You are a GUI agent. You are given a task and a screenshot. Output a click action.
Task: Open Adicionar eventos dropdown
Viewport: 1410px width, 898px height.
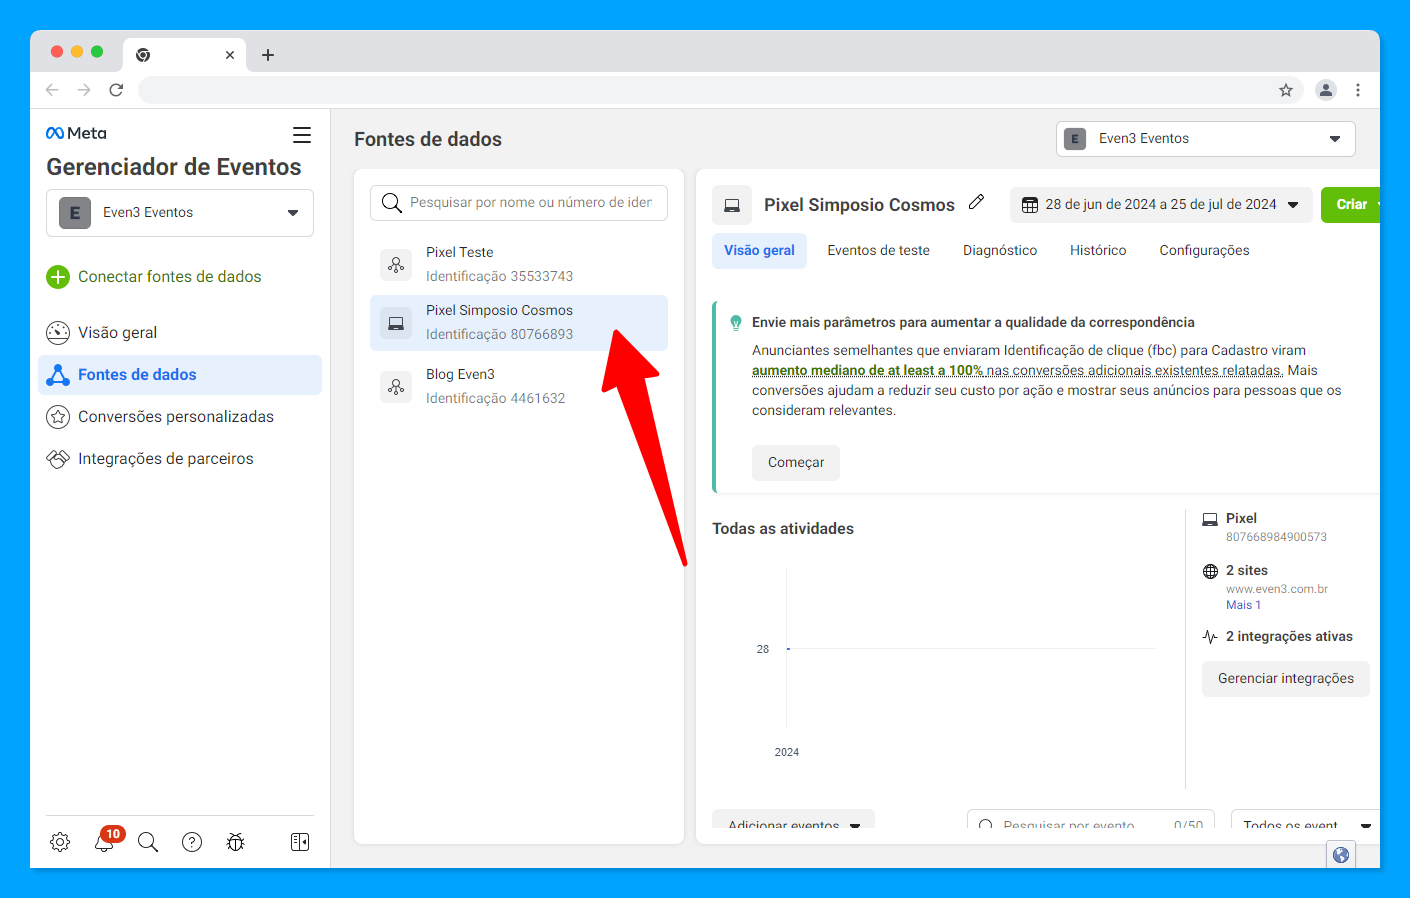click(793, 819)
